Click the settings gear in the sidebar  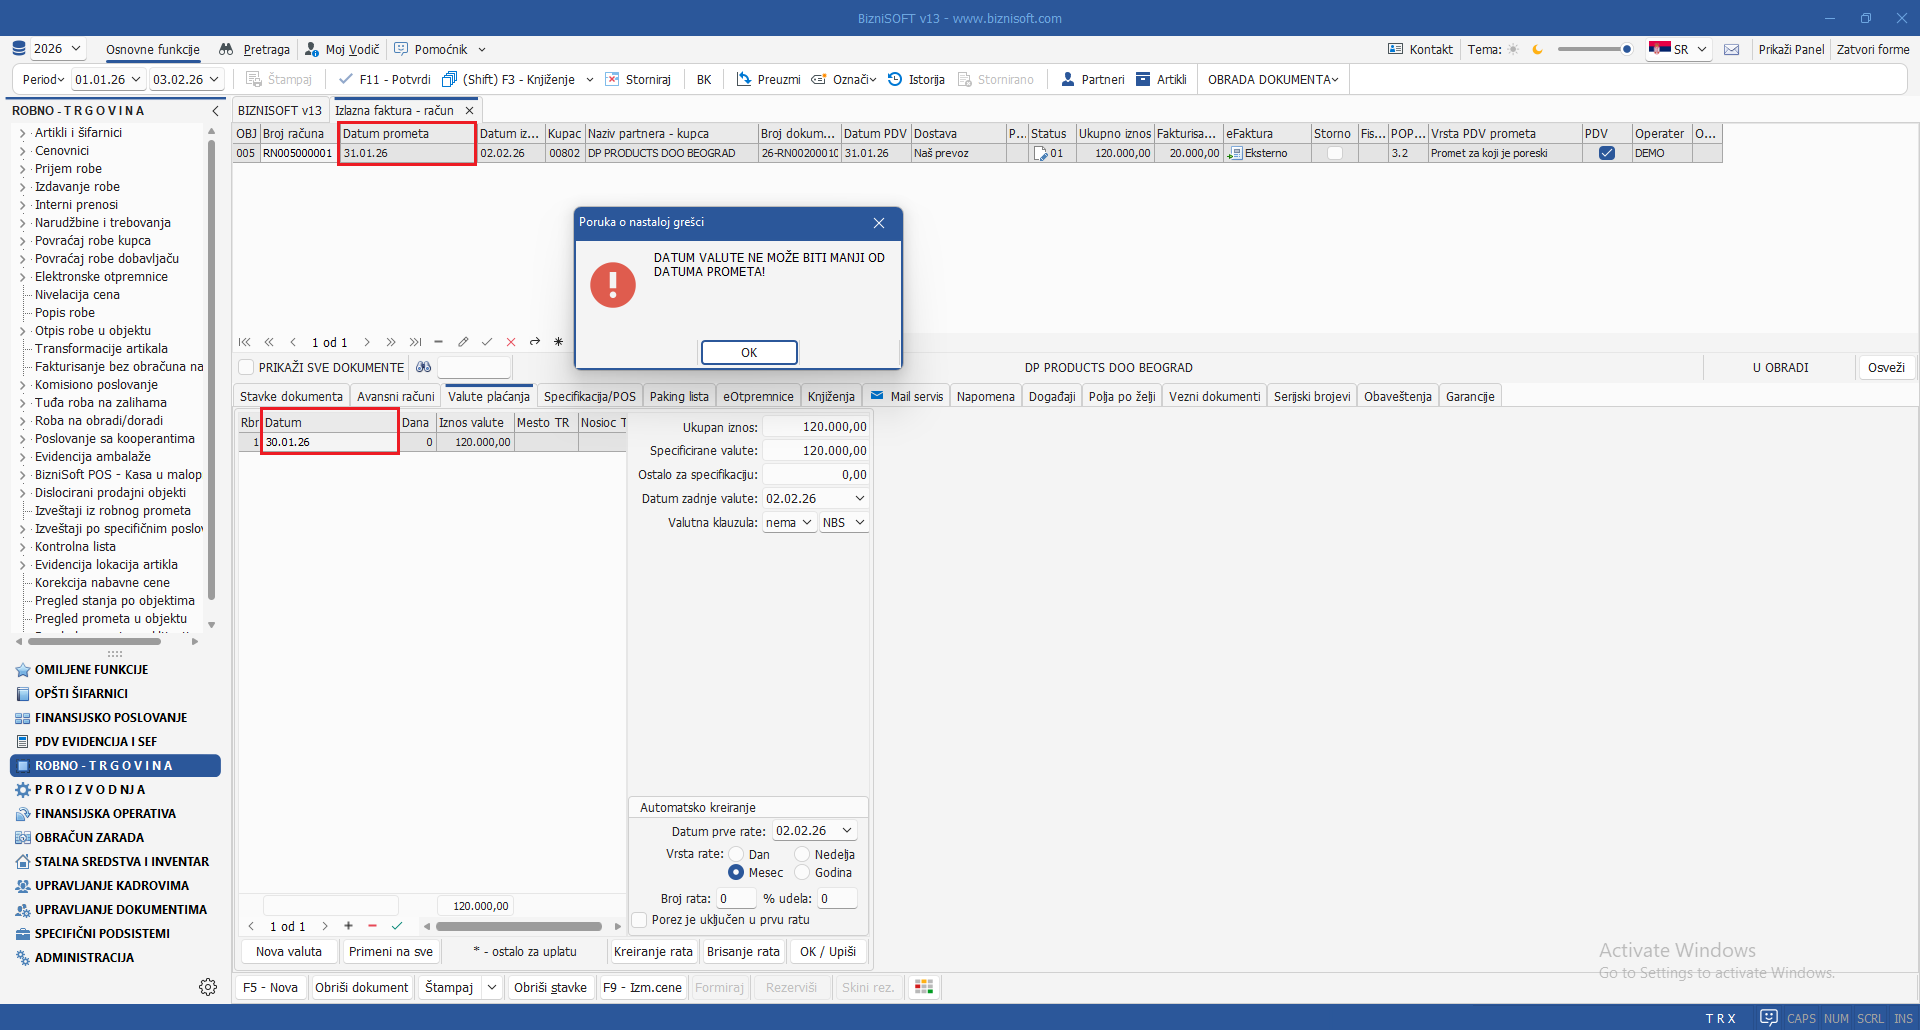click(208, 987)
